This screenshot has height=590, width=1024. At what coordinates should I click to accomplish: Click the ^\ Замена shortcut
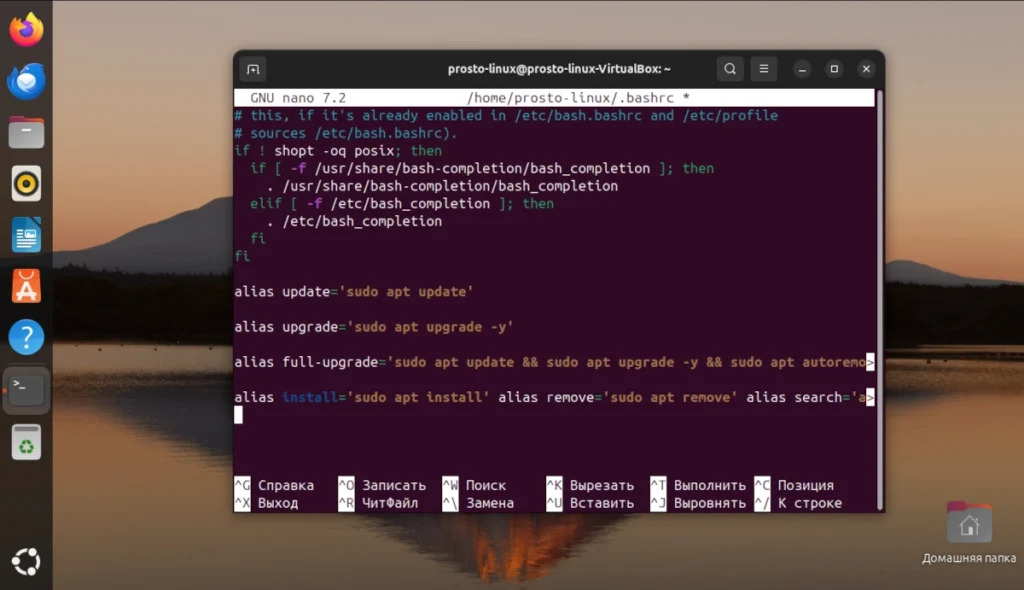point(478,503)
